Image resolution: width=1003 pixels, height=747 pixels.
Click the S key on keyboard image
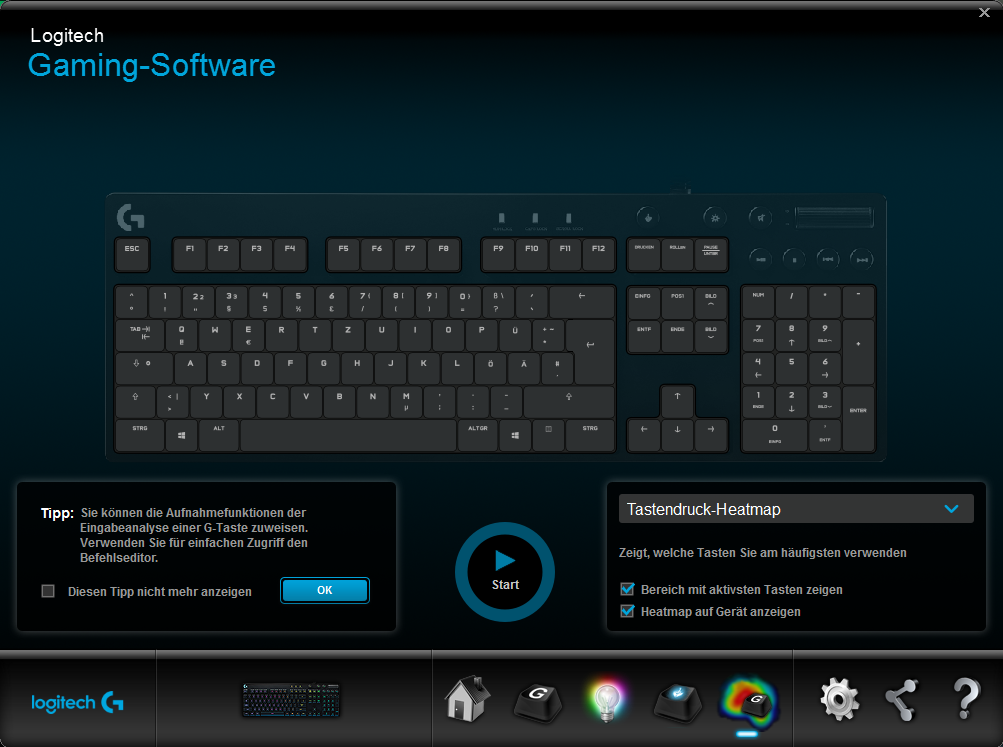(x=223, y=368)
